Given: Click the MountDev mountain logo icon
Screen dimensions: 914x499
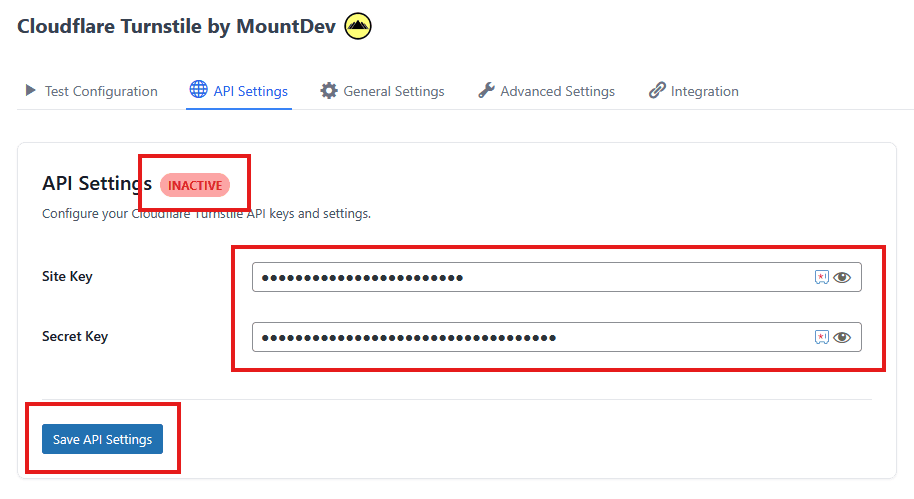Looking at the screenshot, I should [358, 26].
